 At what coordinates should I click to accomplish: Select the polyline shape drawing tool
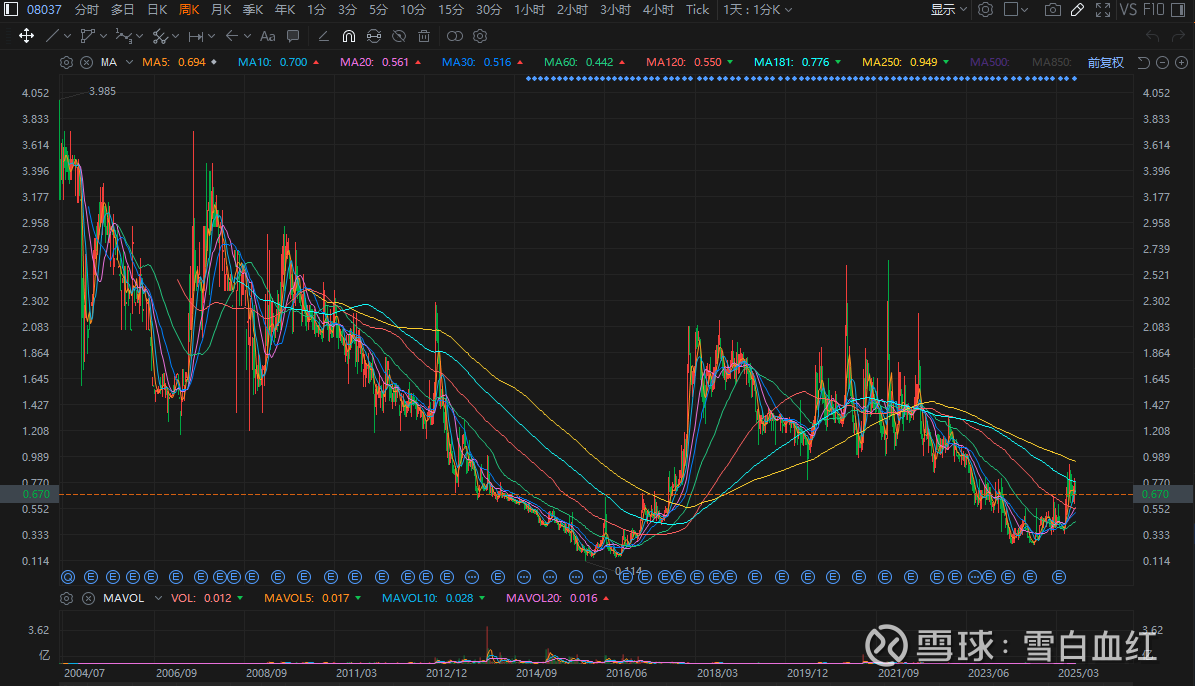[88, 36]
